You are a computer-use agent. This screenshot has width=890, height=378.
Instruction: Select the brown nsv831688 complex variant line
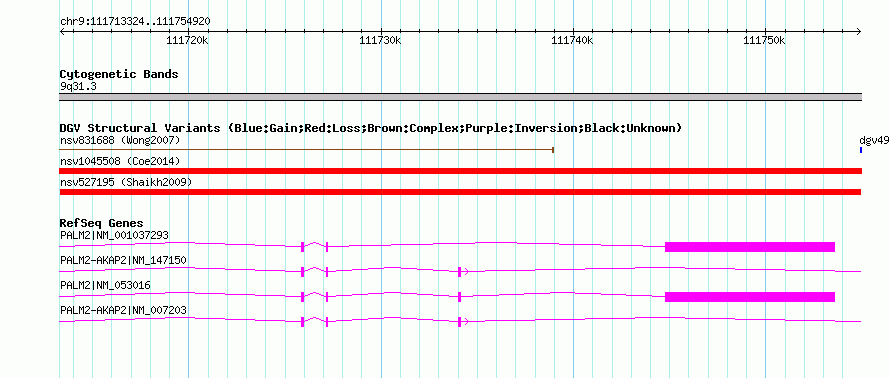click(x=307, y=150)
